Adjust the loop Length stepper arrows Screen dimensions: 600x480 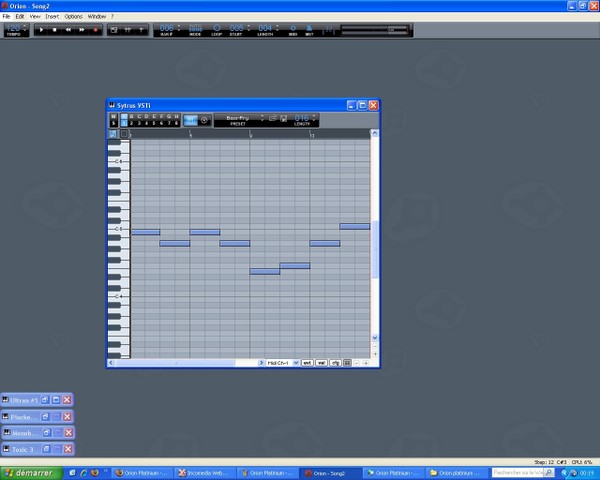click(277, 28)
